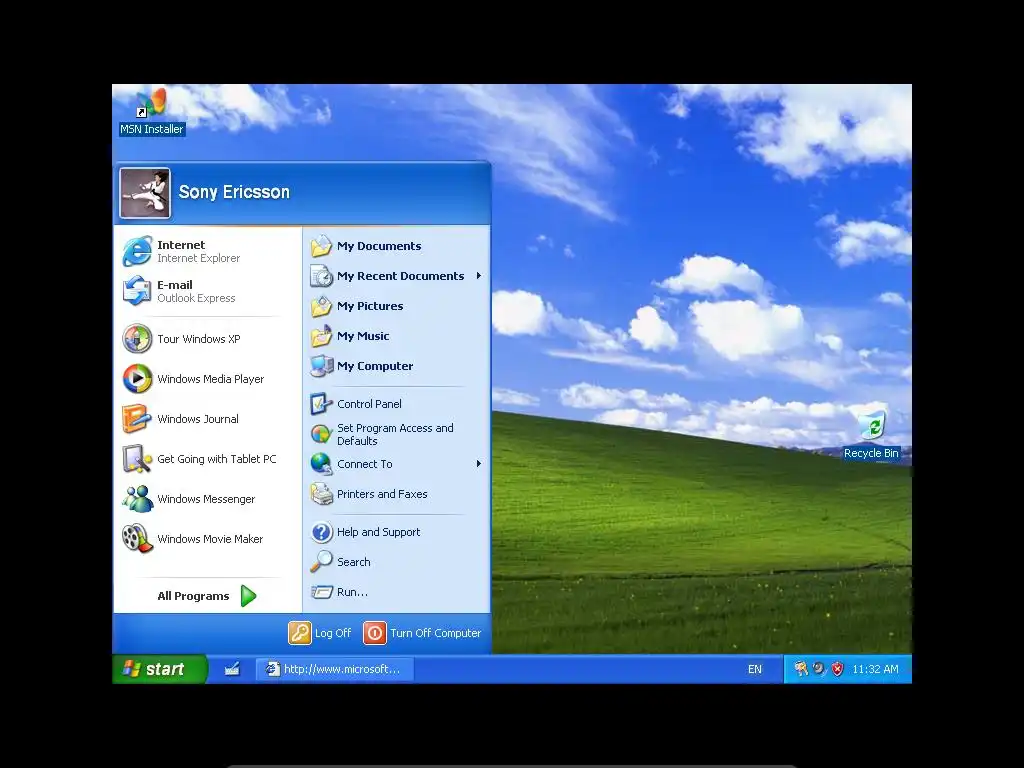Select the Connect To menu label
1024x768 pixels.
364,464
